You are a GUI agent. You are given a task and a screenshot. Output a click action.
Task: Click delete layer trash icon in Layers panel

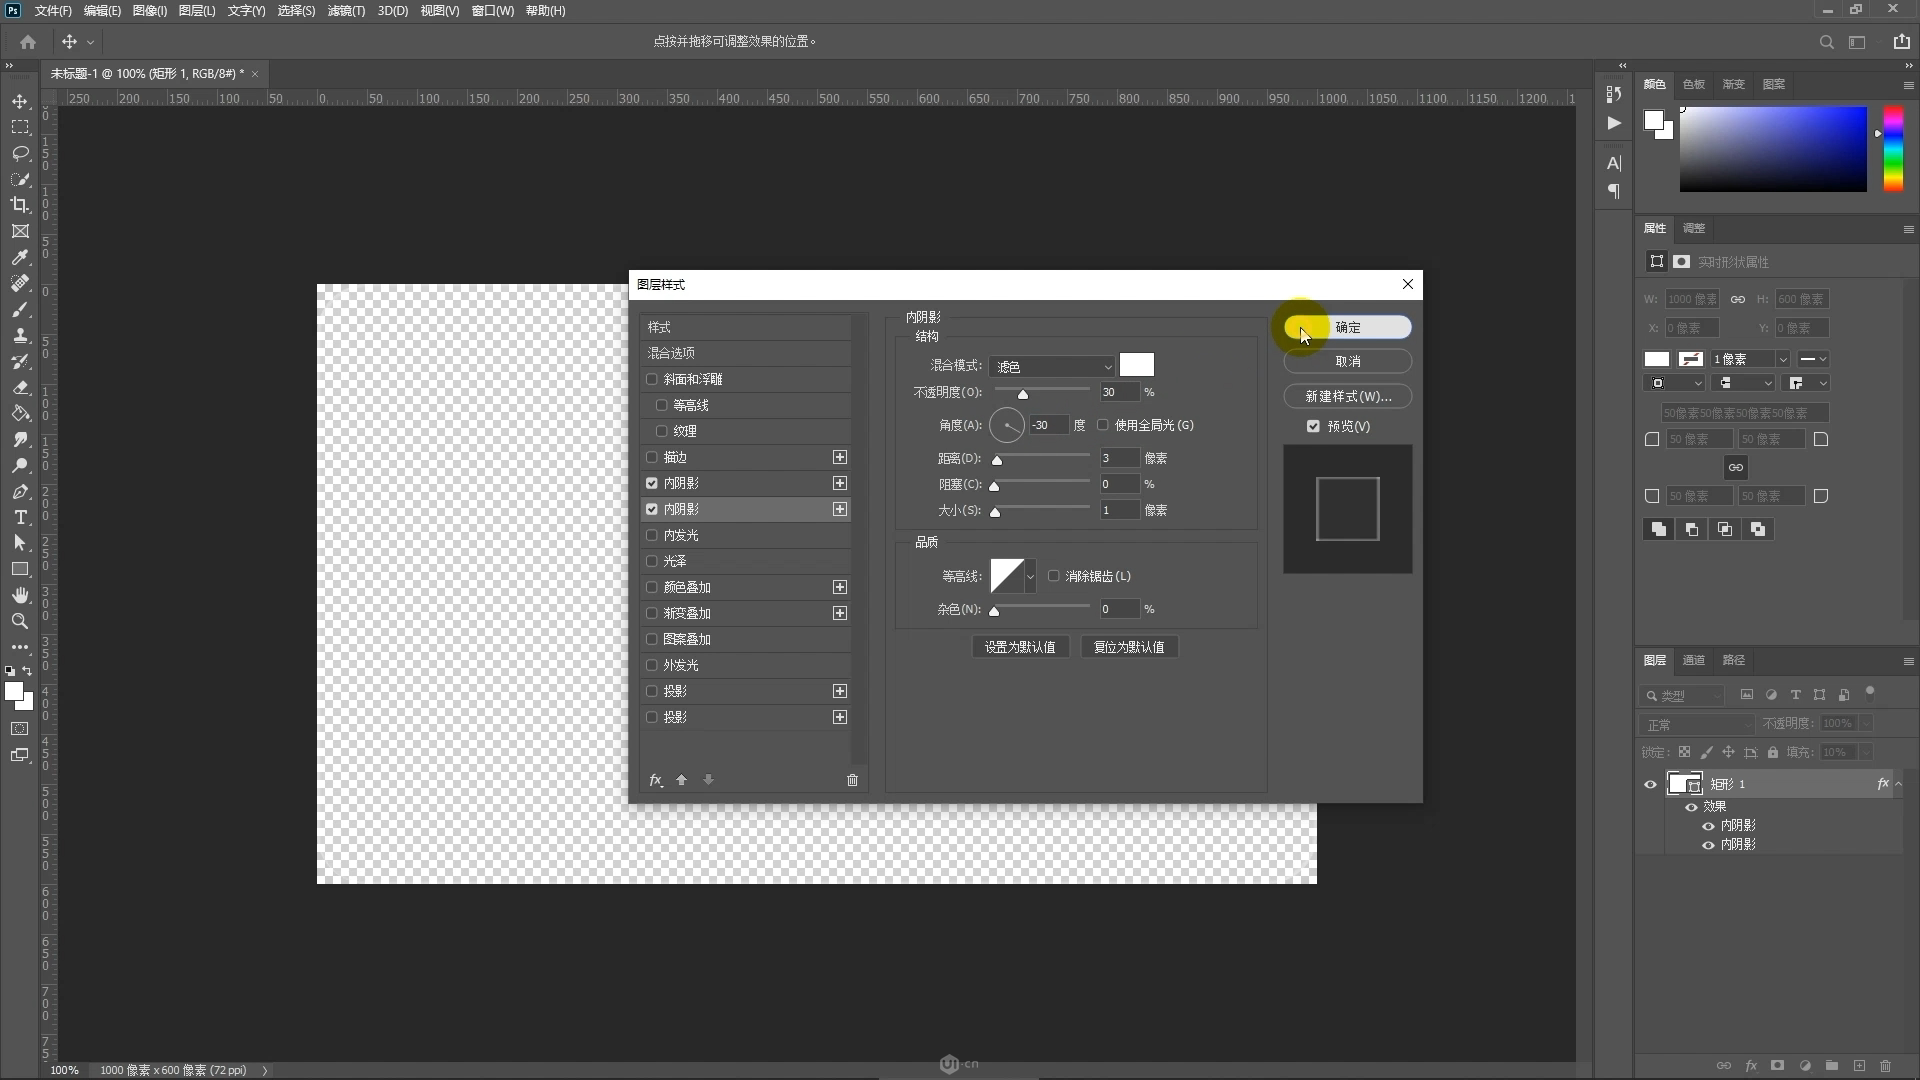pos(1886,1066)
